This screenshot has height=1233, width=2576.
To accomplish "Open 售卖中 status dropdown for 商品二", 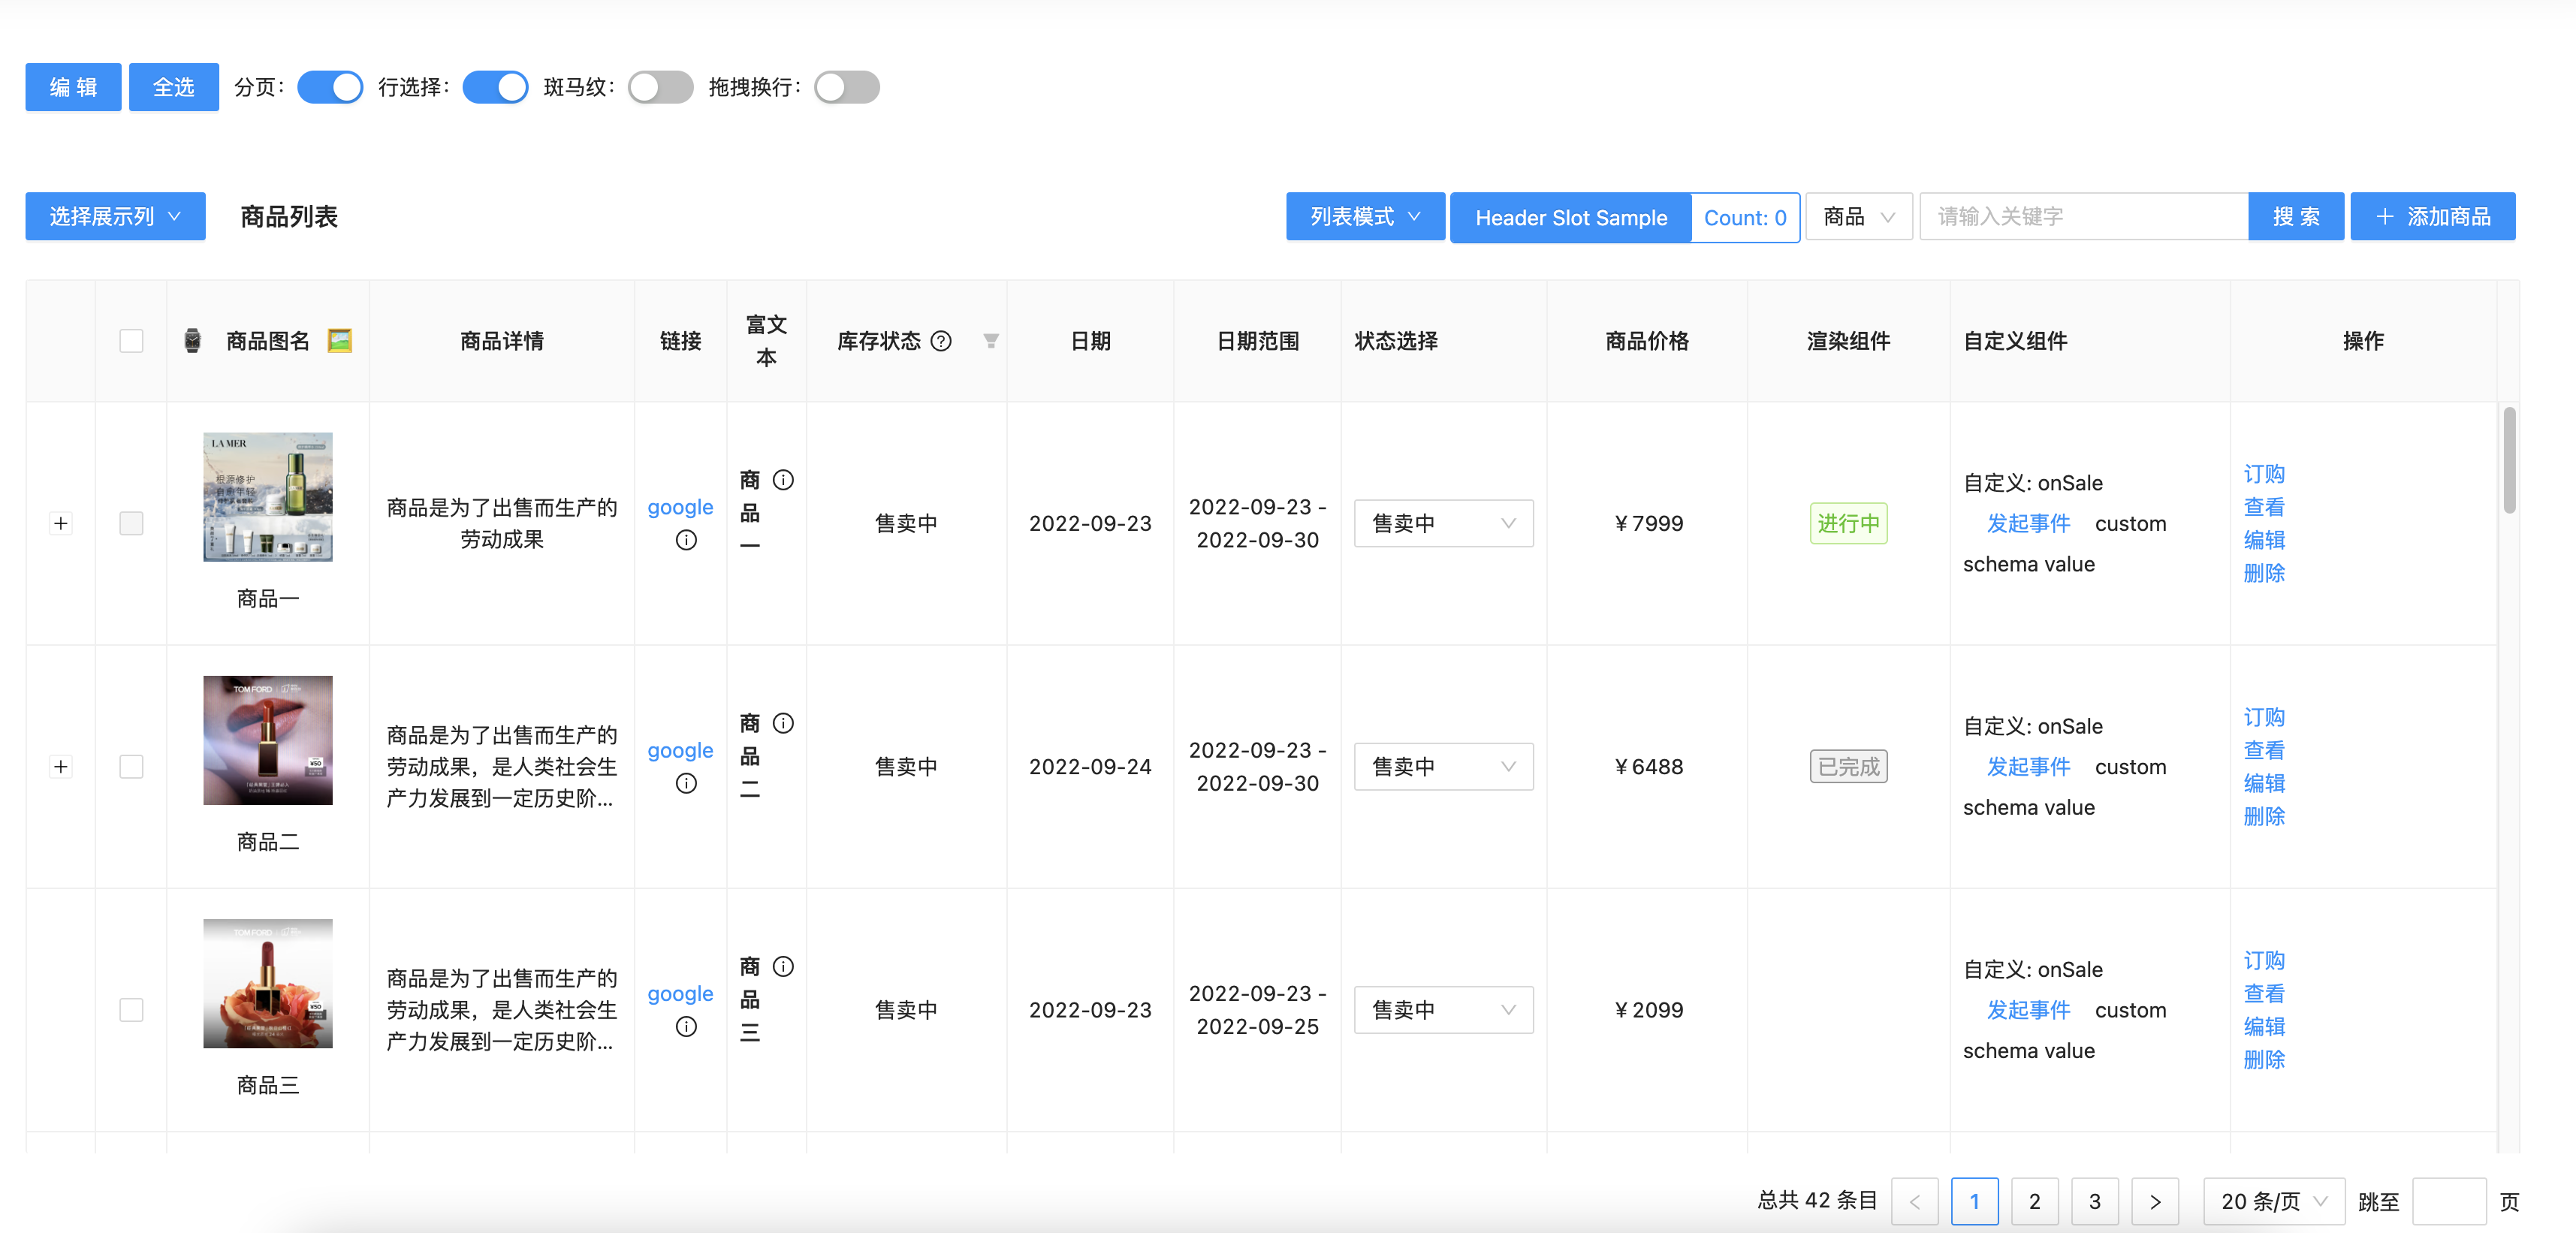I will pyautogui.click(x=1442, y=766).
